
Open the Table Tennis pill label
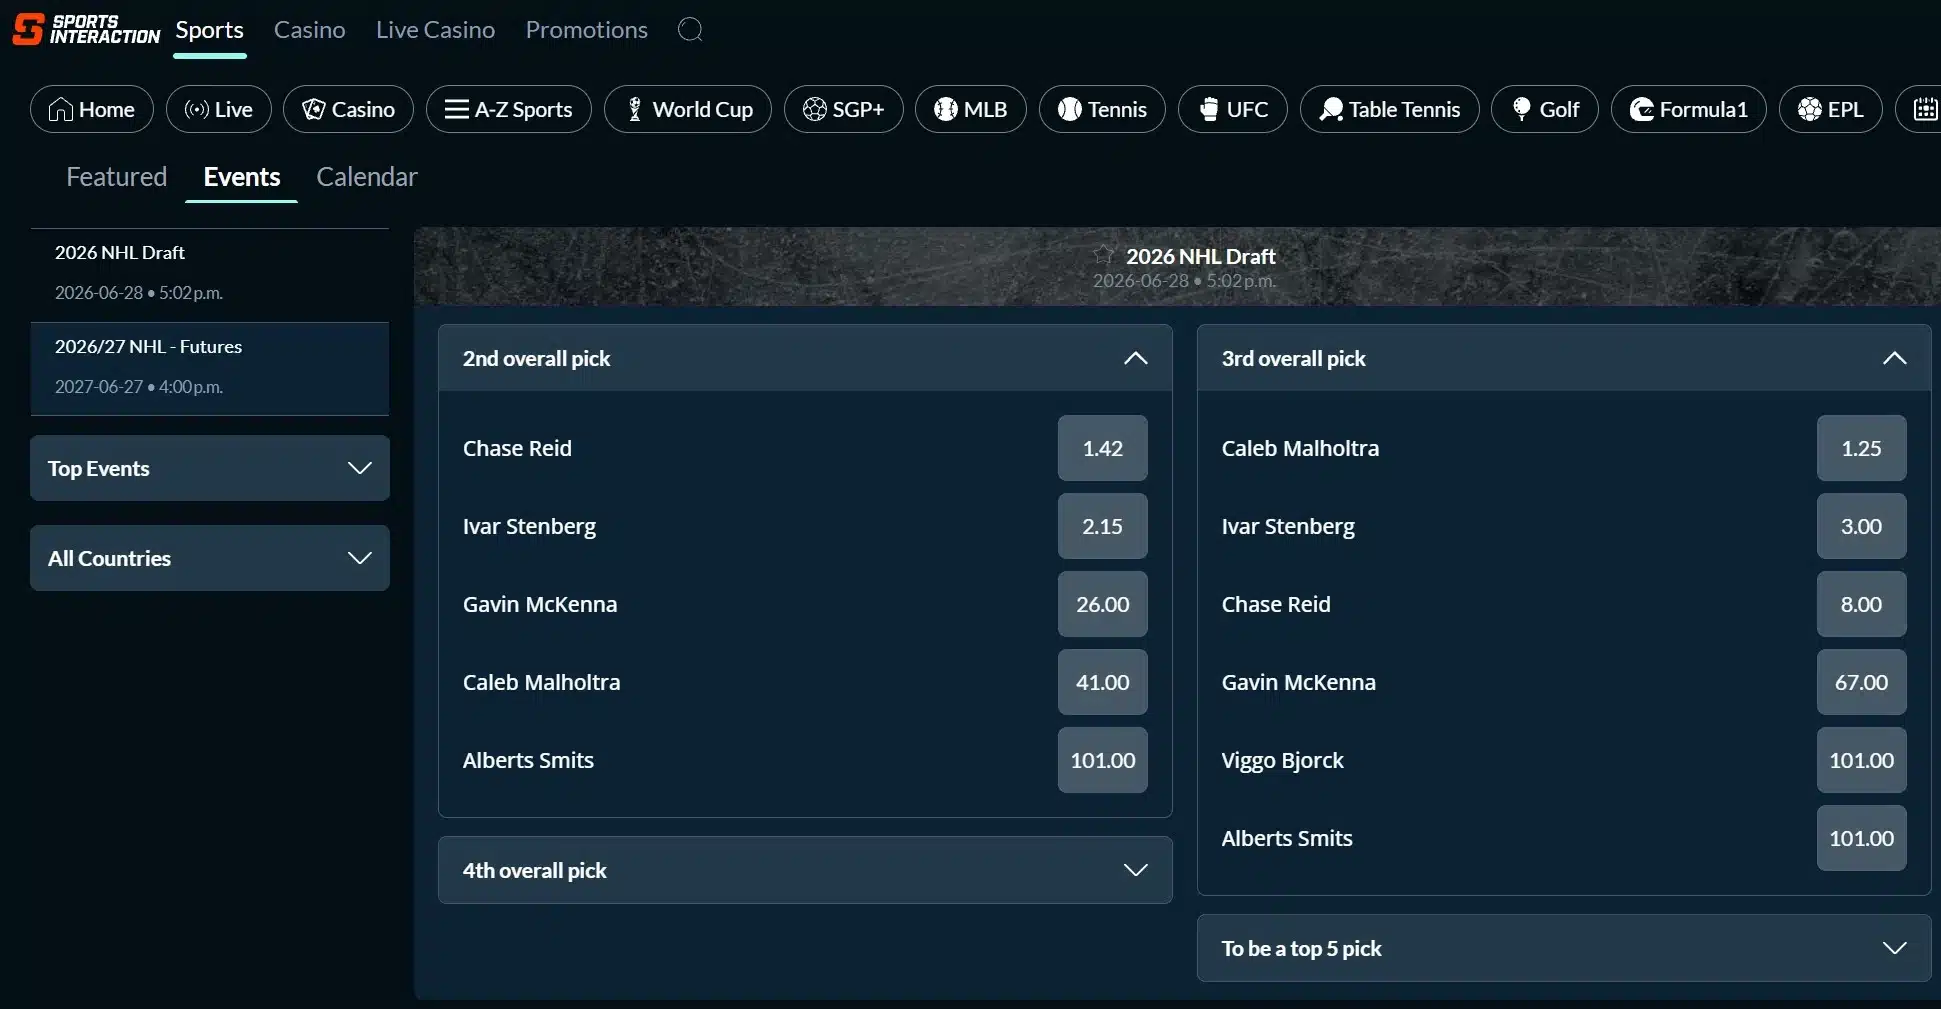[1404, 109]
